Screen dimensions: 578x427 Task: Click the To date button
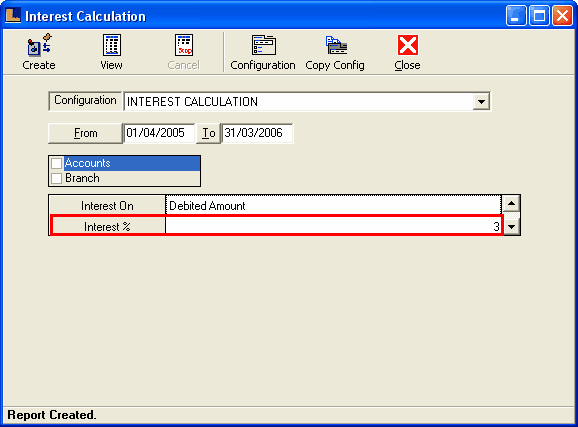click(209, 133)
